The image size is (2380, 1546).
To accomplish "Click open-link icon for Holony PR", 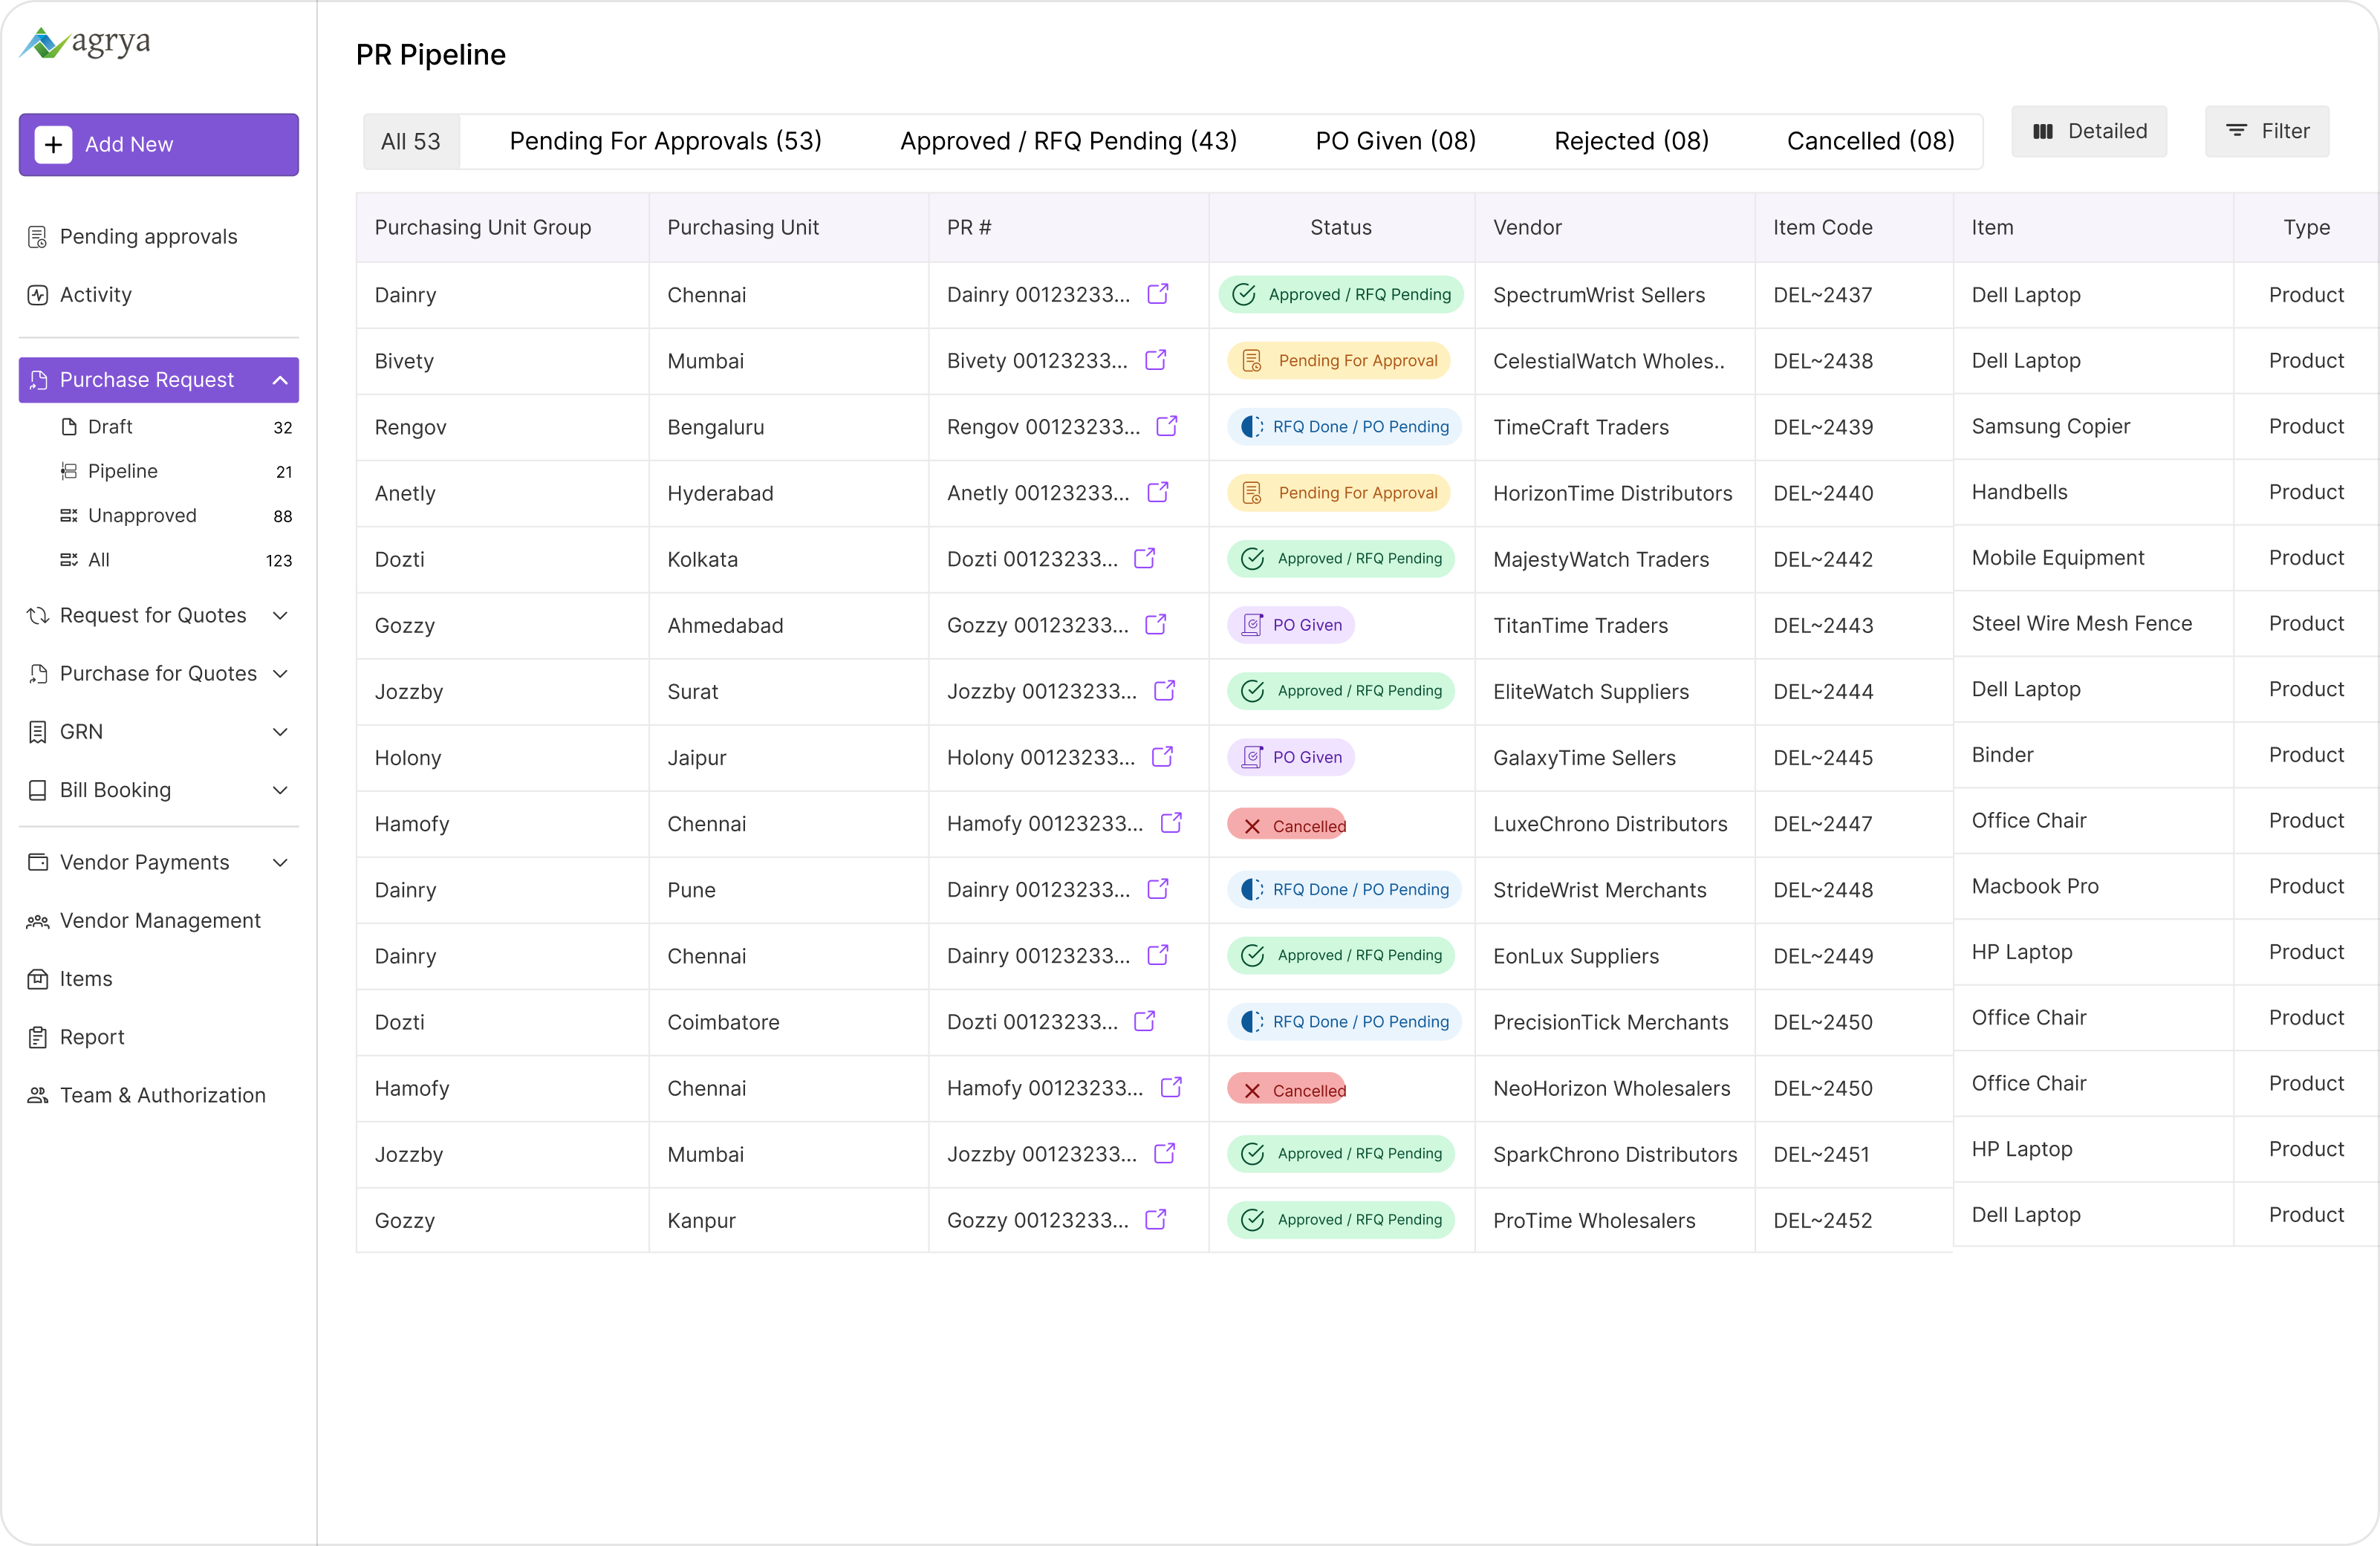I will coord(1162,757).
